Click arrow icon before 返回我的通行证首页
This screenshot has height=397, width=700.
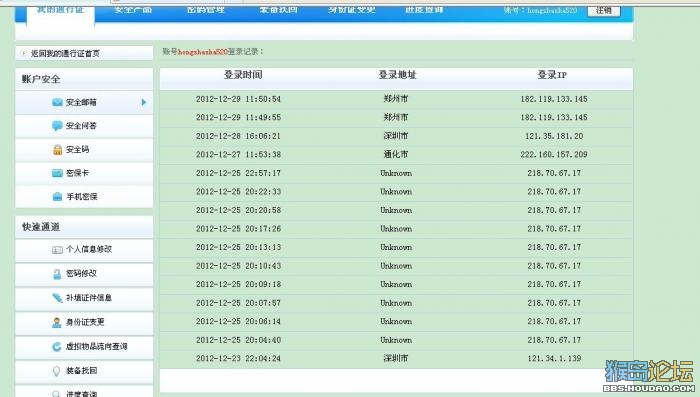[x=23, y=53]
